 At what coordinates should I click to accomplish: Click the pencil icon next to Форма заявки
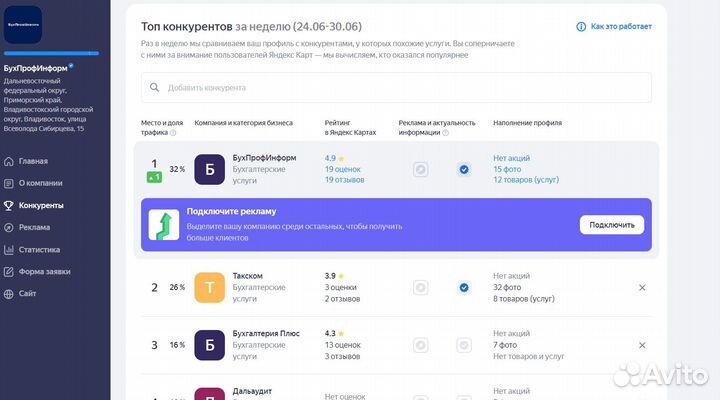[x=9, y=272]
